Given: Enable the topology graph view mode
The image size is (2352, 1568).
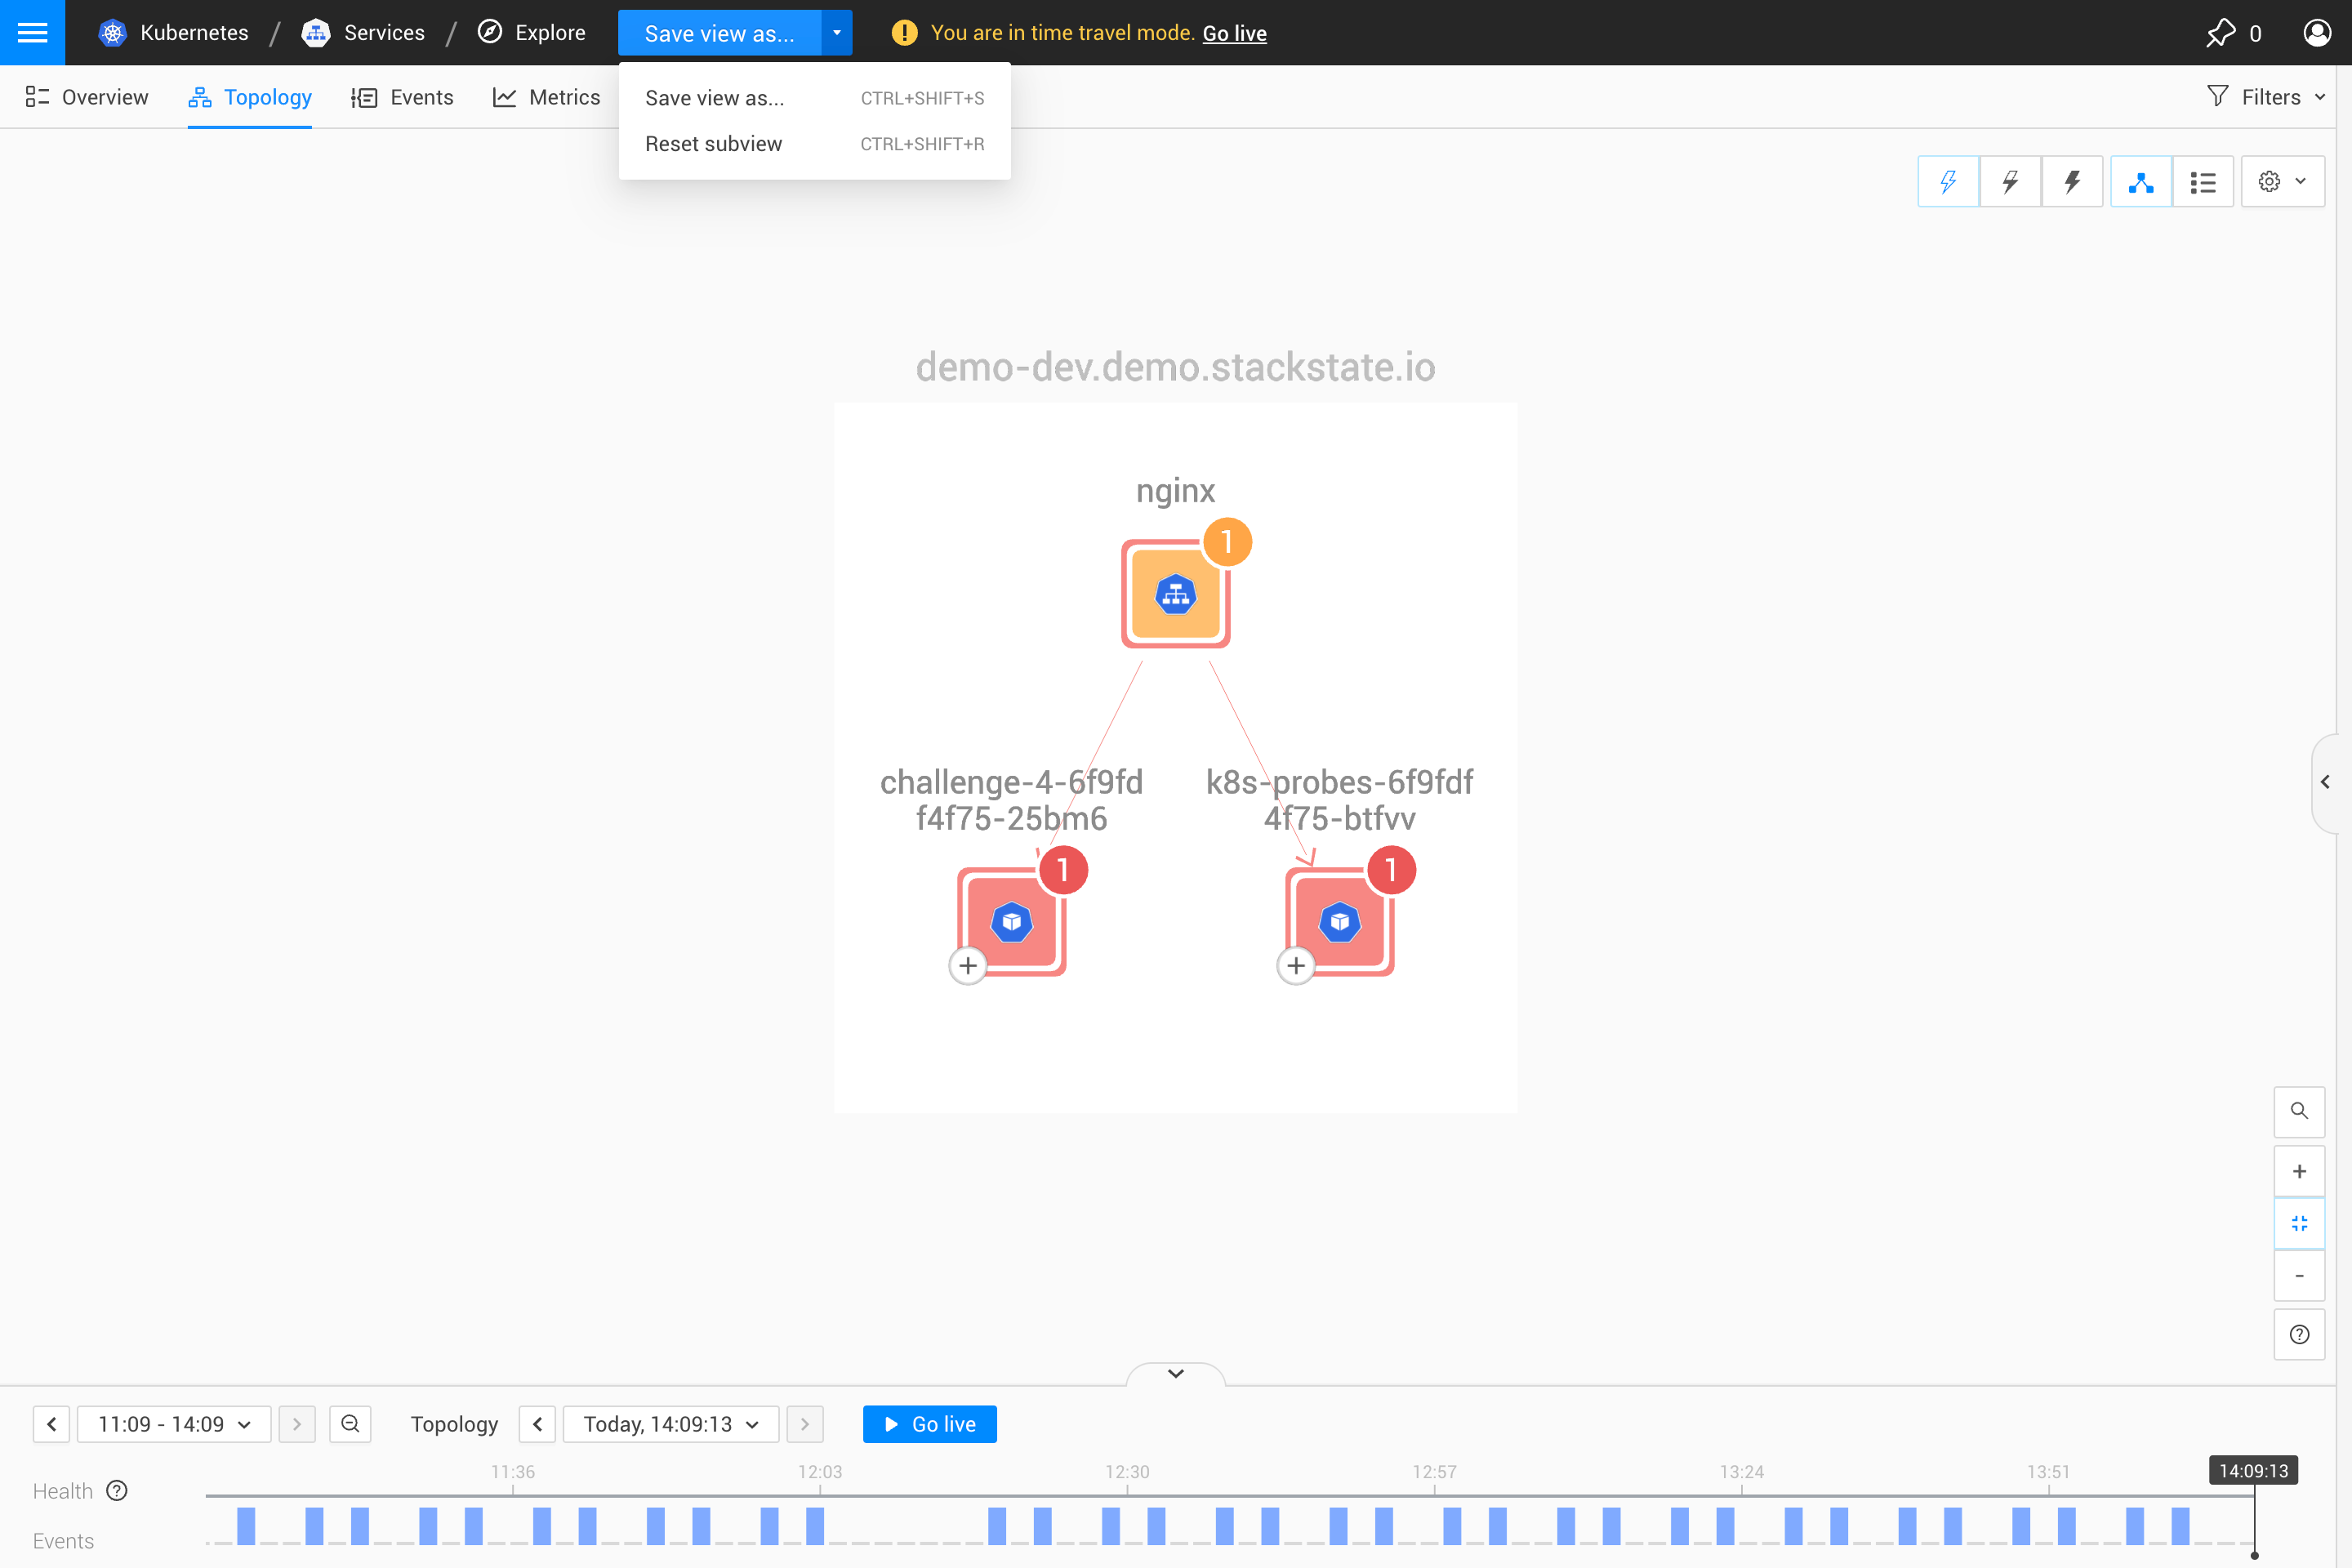Looking at the screenshot, I should (2141, 181).
